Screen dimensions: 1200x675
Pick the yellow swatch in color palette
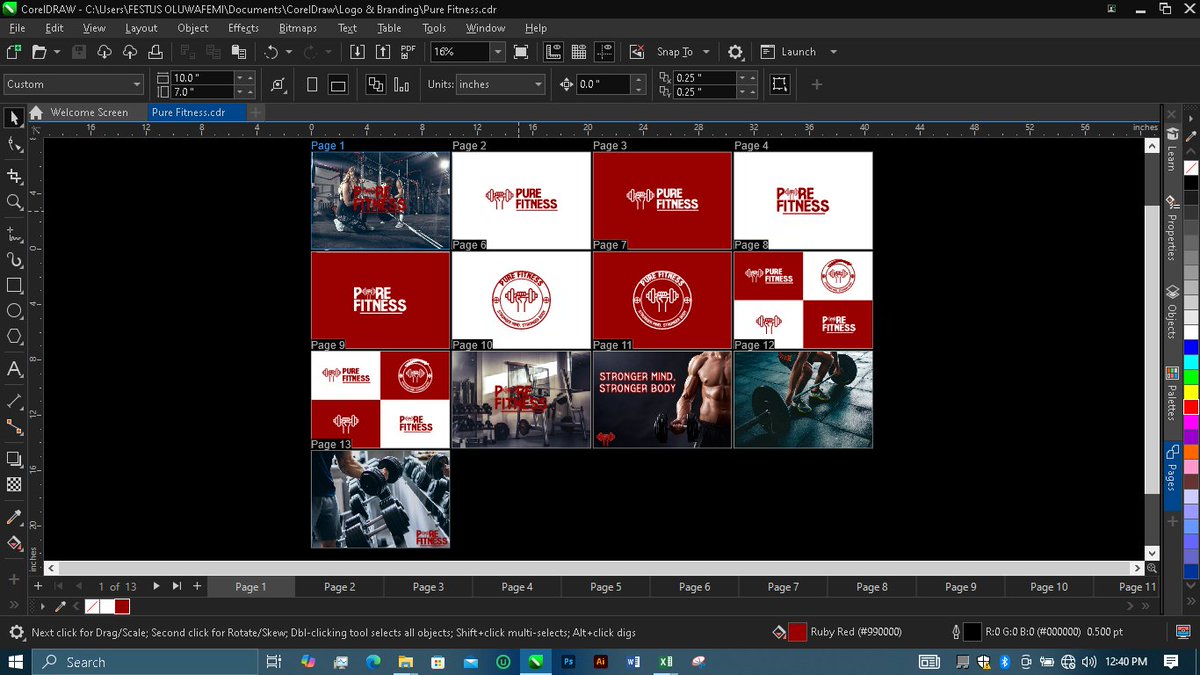pos(1191,391)
